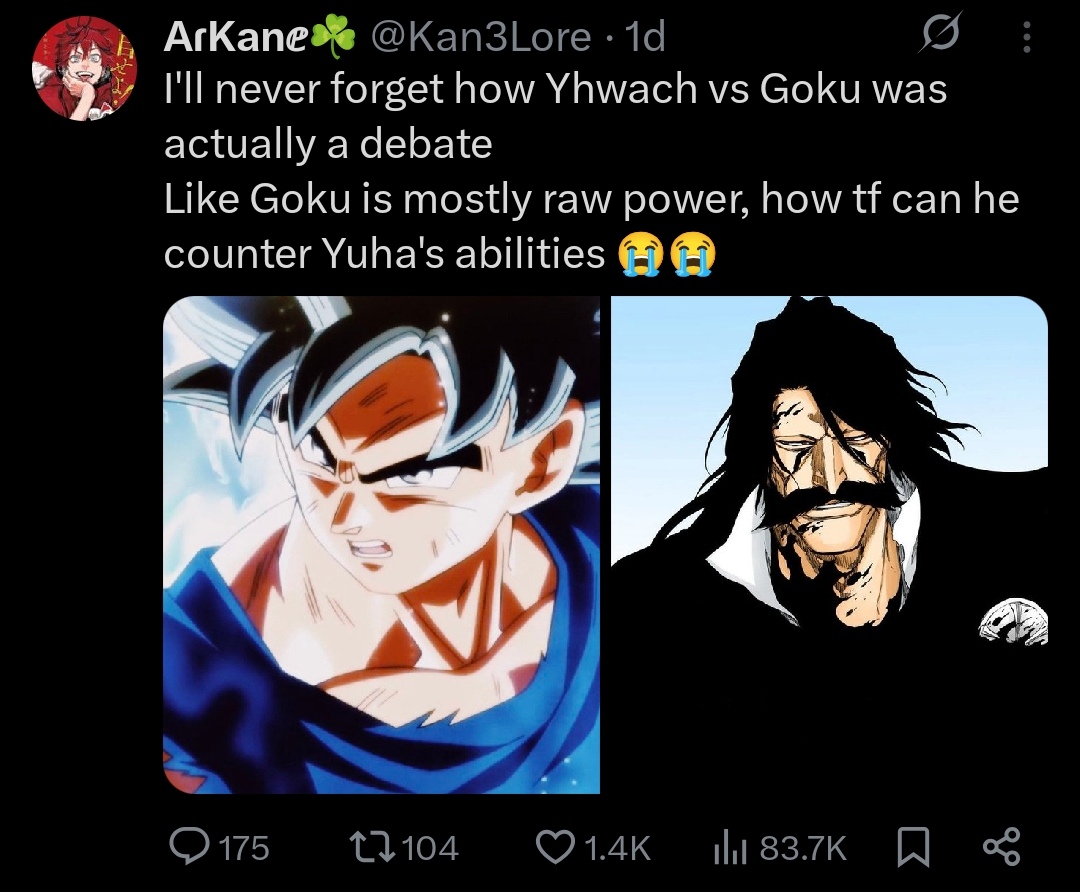Screen dimensions: 1080x892
Task: Click the tweet text about Yhwach vs Goku
Action: pyautogui.click(x=591, y=172)
